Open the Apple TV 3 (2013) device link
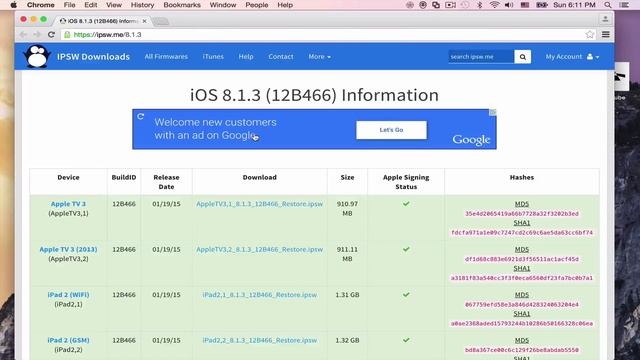Image resolution: width=640 pixels, height=360 pixels. [x=68, y=249]
